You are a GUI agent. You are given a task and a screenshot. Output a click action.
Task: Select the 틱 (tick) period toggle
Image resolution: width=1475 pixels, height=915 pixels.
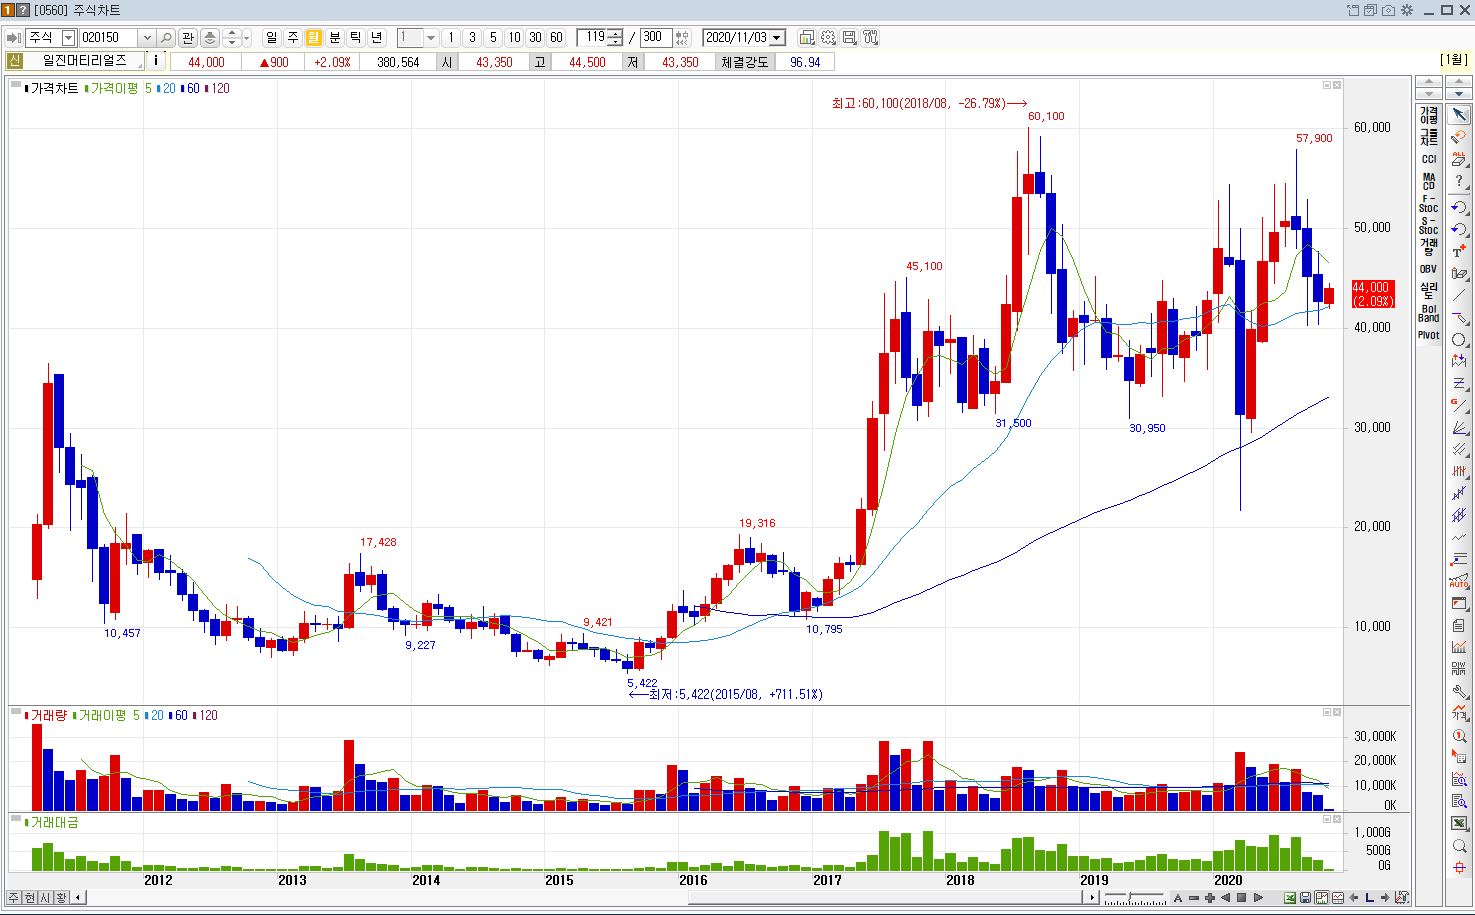coord(355,37)
